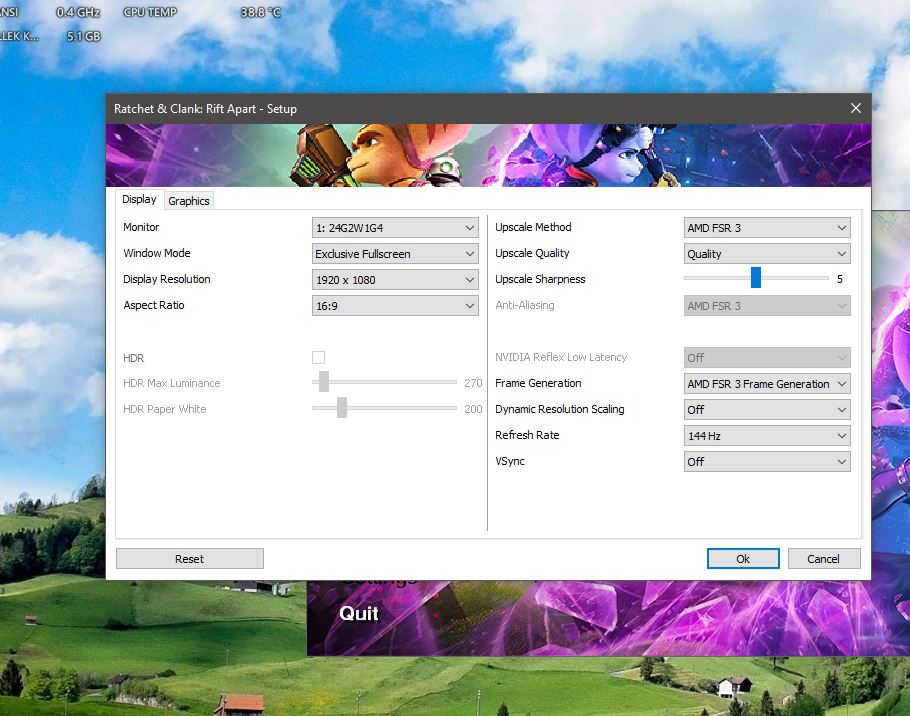This screenshot has width=910, height=716.
Task: Click the Display Resolution label
Action: (167, 279)
